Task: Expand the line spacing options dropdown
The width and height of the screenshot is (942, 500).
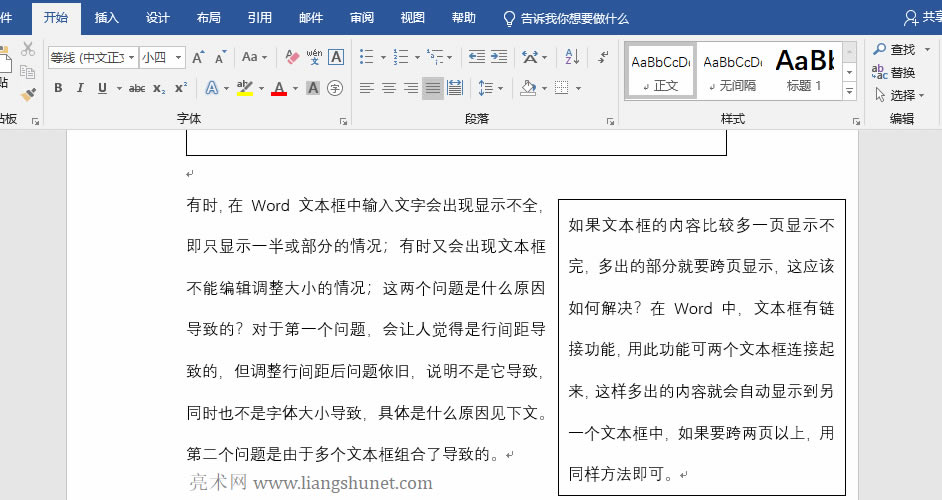Action: pos(500,88)
